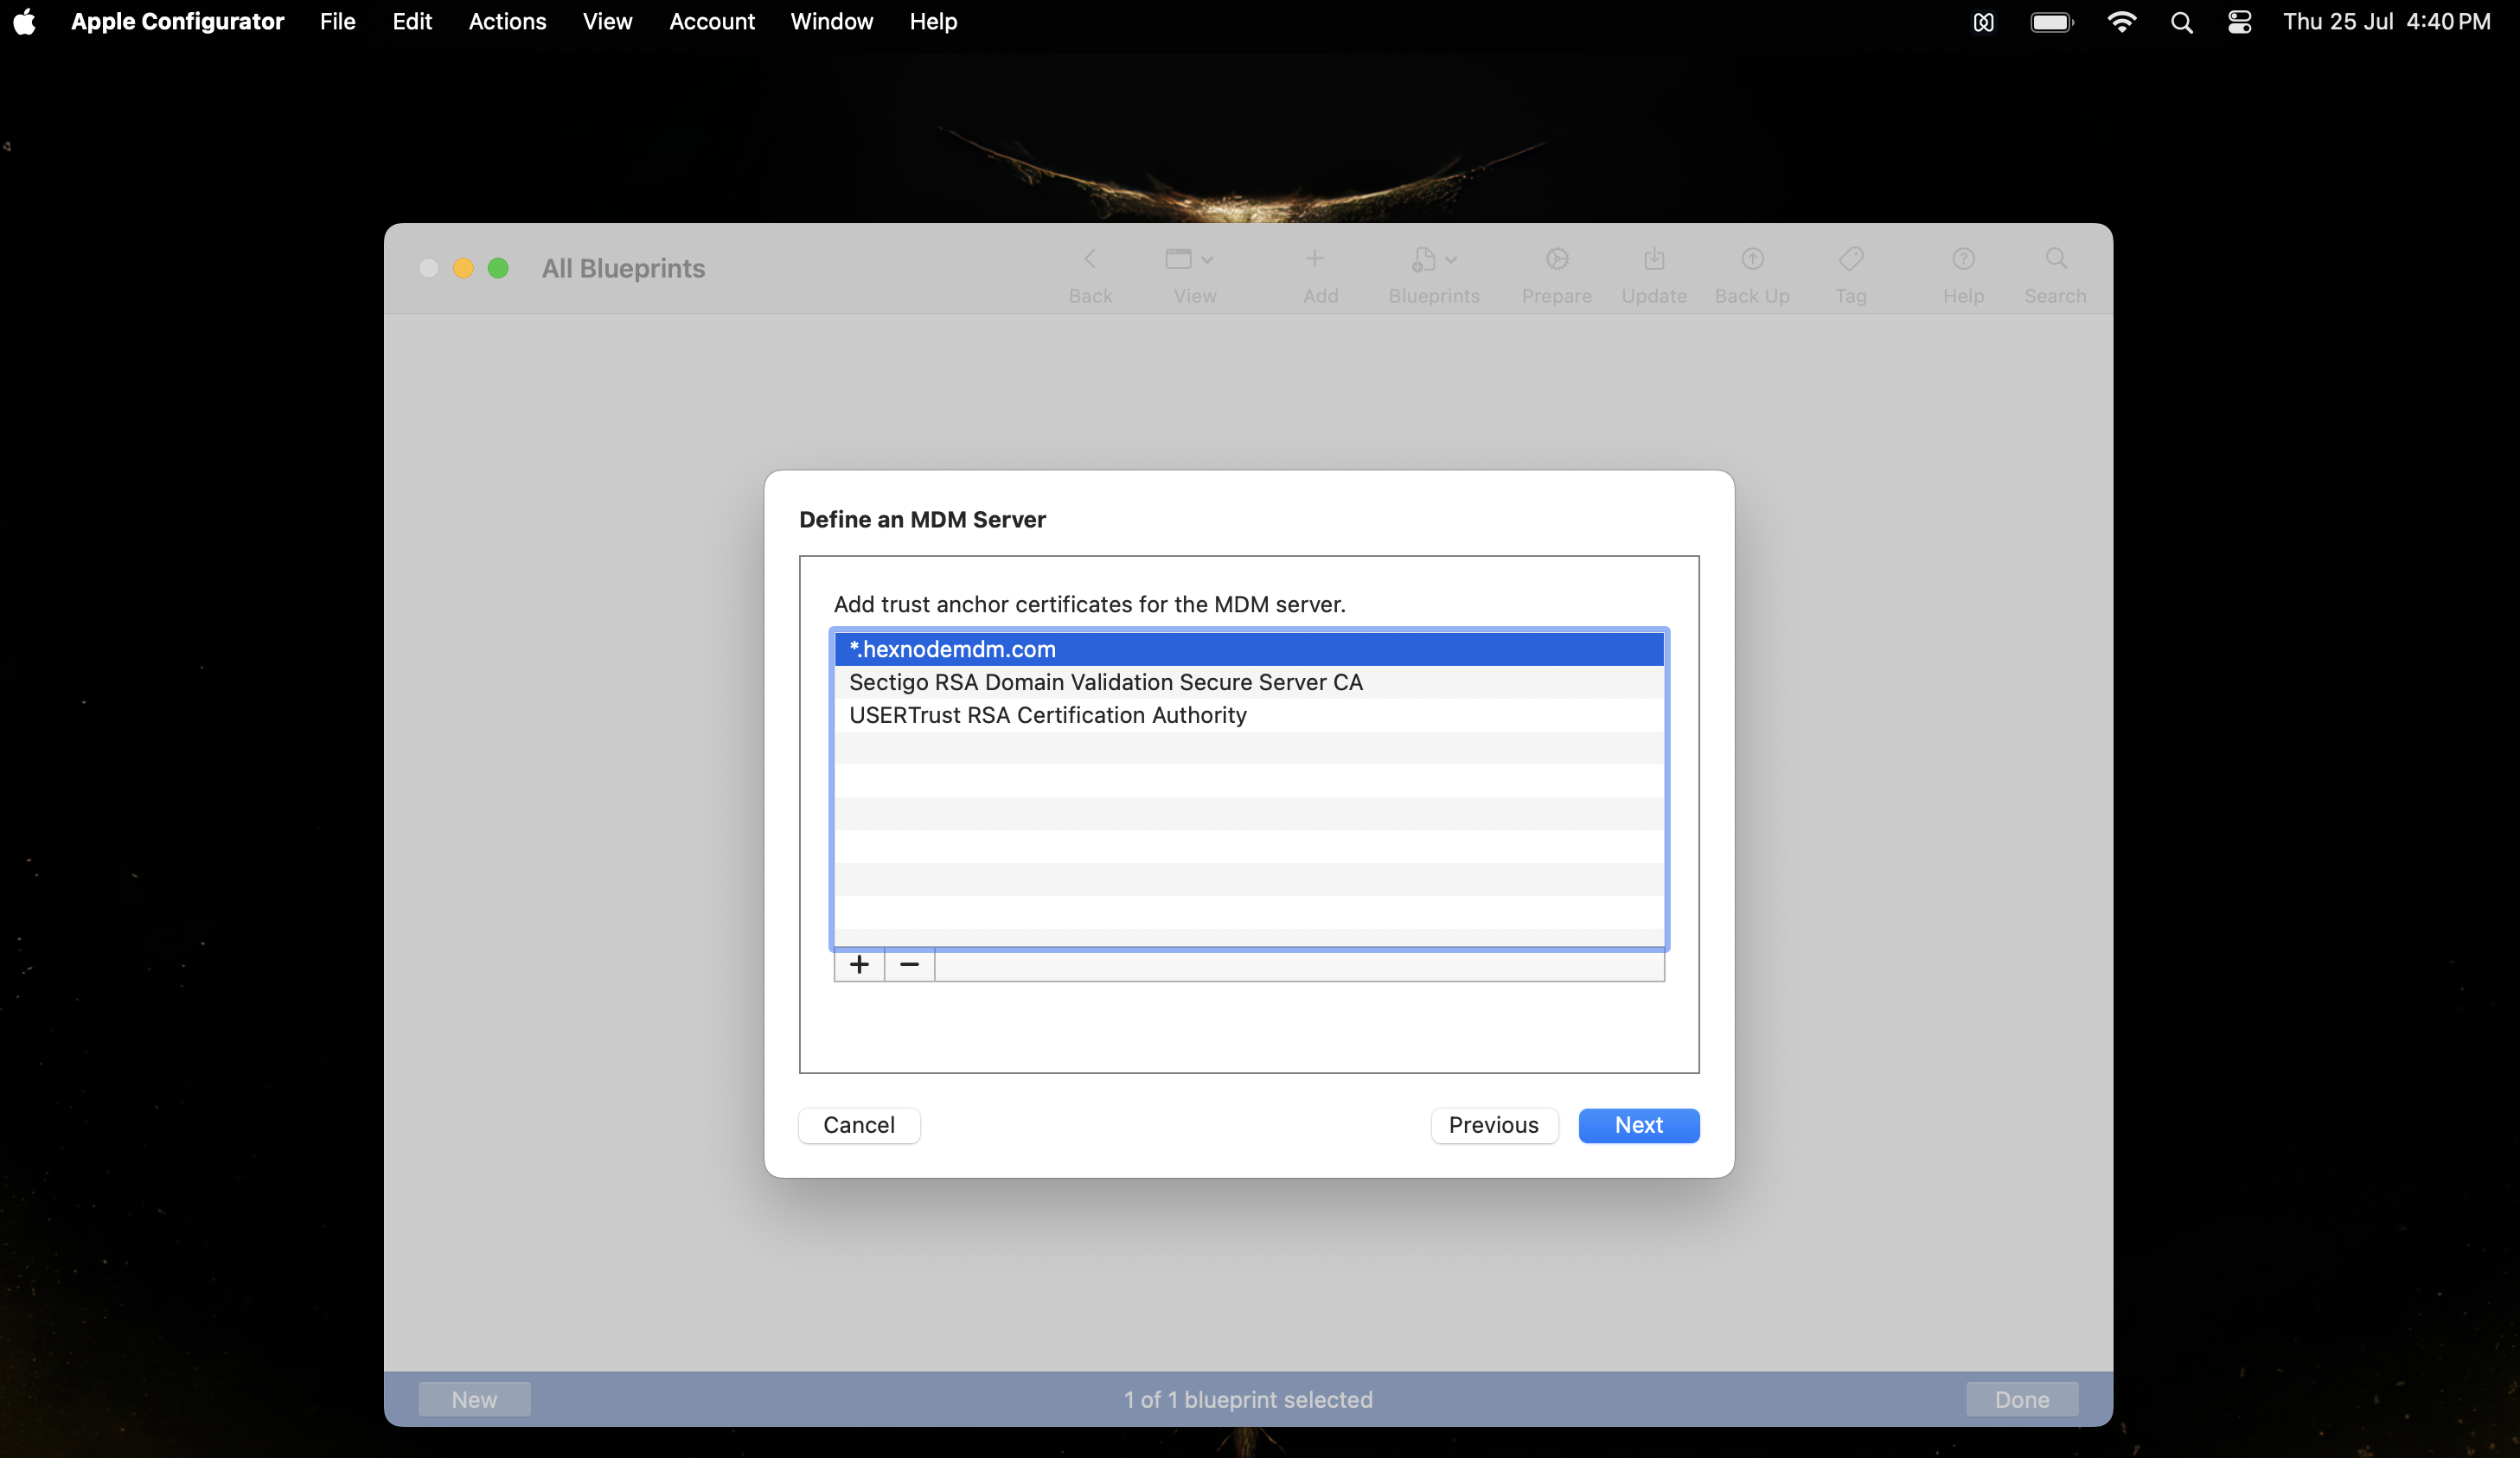Viewport: 2520px width, 1458px height.
Task: Cancel the MDM server dialog
Action: tap(859, 1125)
